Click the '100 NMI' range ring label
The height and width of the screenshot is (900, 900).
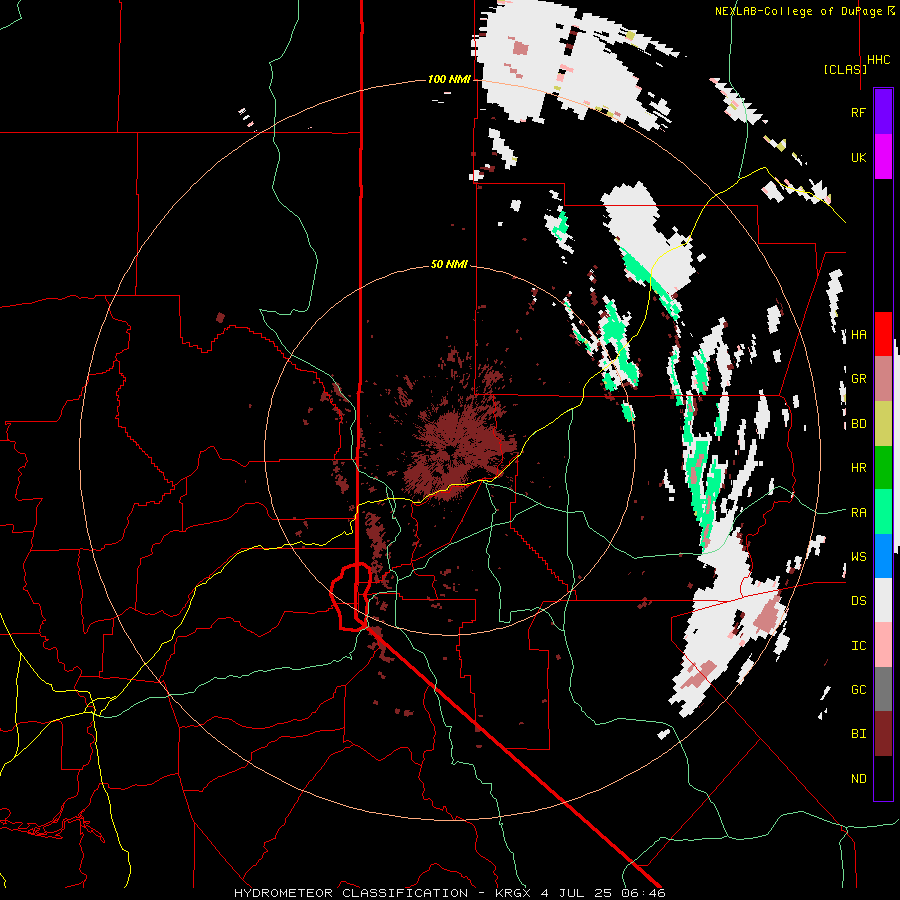449,79
